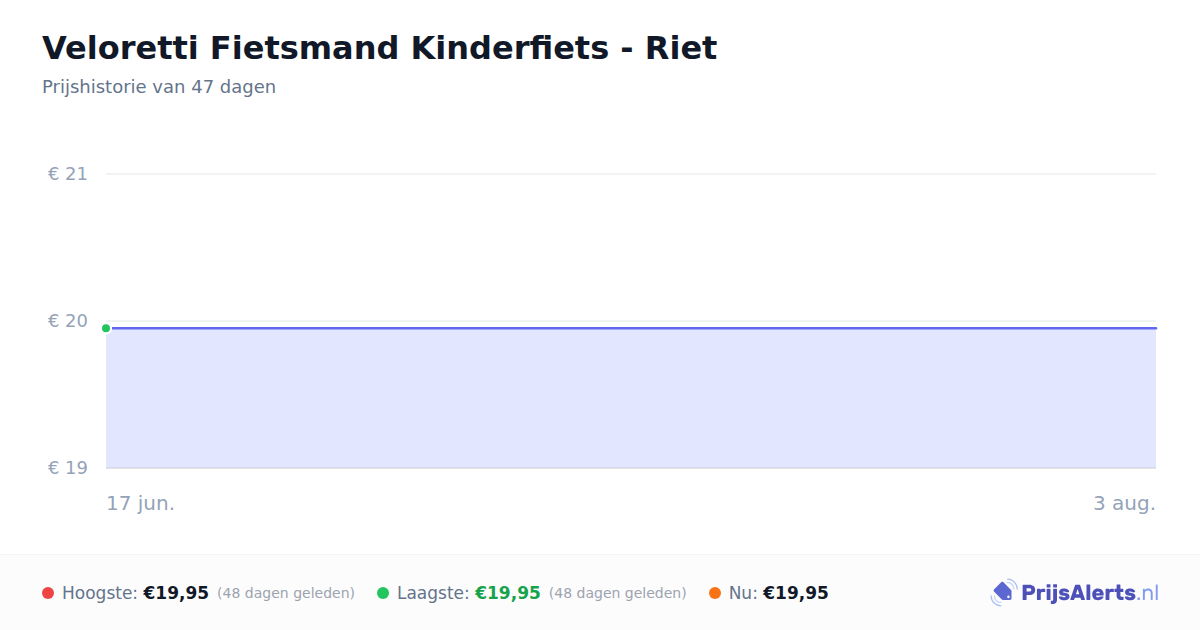Click the Prijshistorie van 47 dagen subtitle

[x=159, y=87]
